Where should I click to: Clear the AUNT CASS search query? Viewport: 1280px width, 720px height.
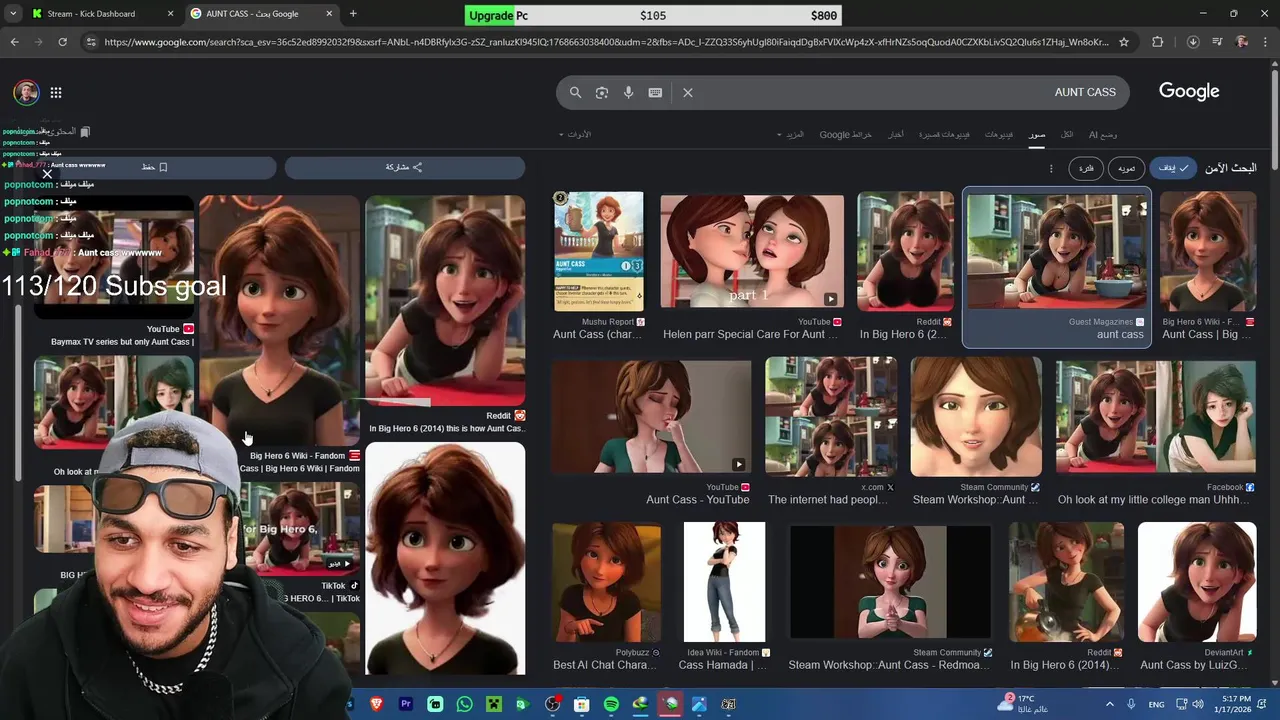[688, 92]
